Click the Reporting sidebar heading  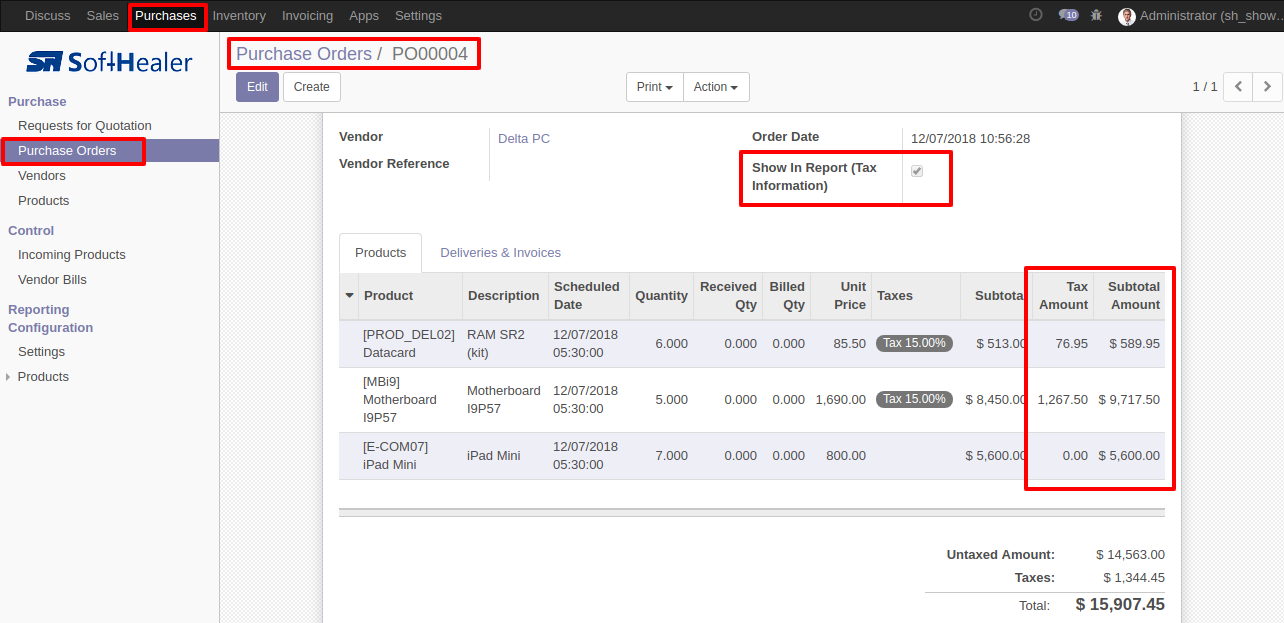(x=39, y=310)
